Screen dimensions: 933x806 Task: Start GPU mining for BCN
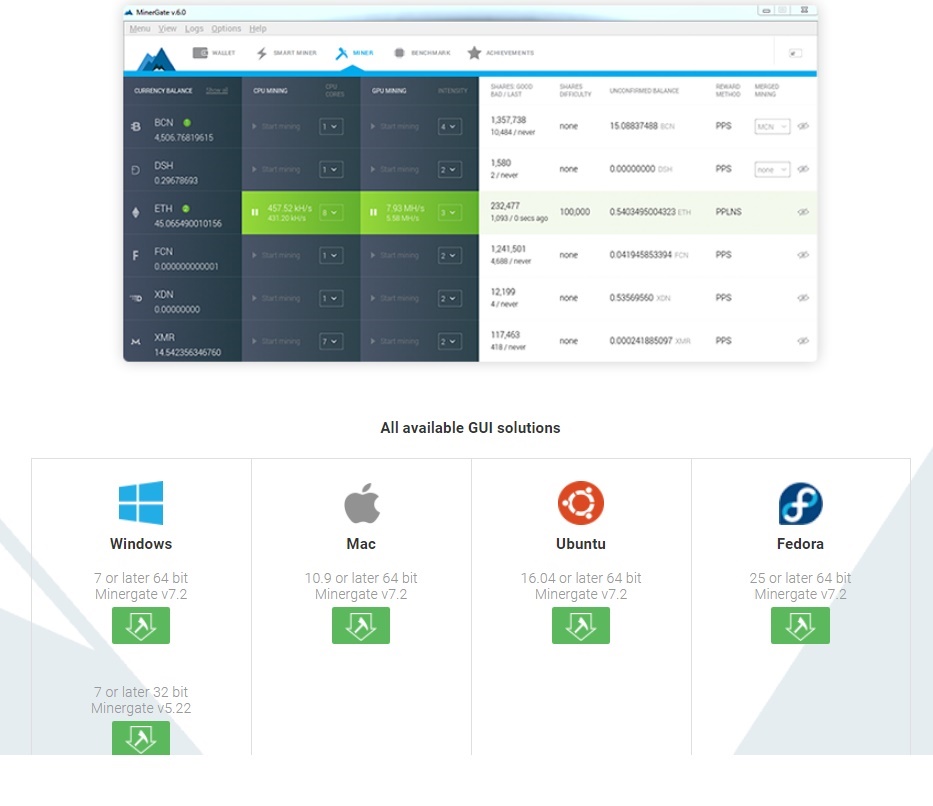(395, 127)
